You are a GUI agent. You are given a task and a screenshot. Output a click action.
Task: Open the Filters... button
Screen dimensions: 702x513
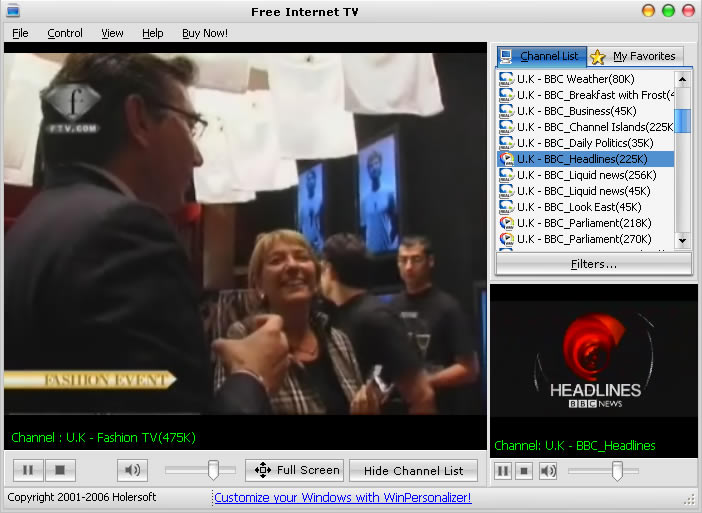coord(594,264)
